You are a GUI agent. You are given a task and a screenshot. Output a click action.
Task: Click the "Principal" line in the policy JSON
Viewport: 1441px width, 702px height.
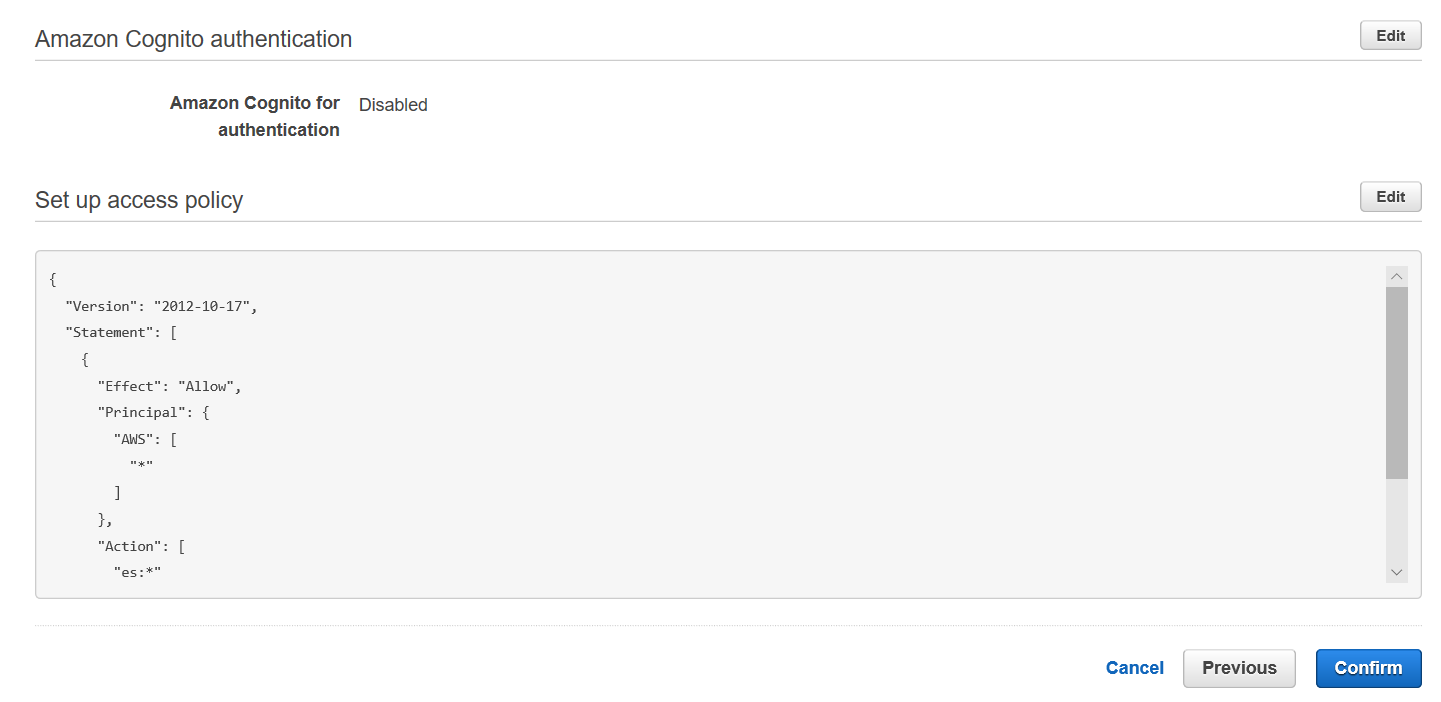(x=153, y=412)
